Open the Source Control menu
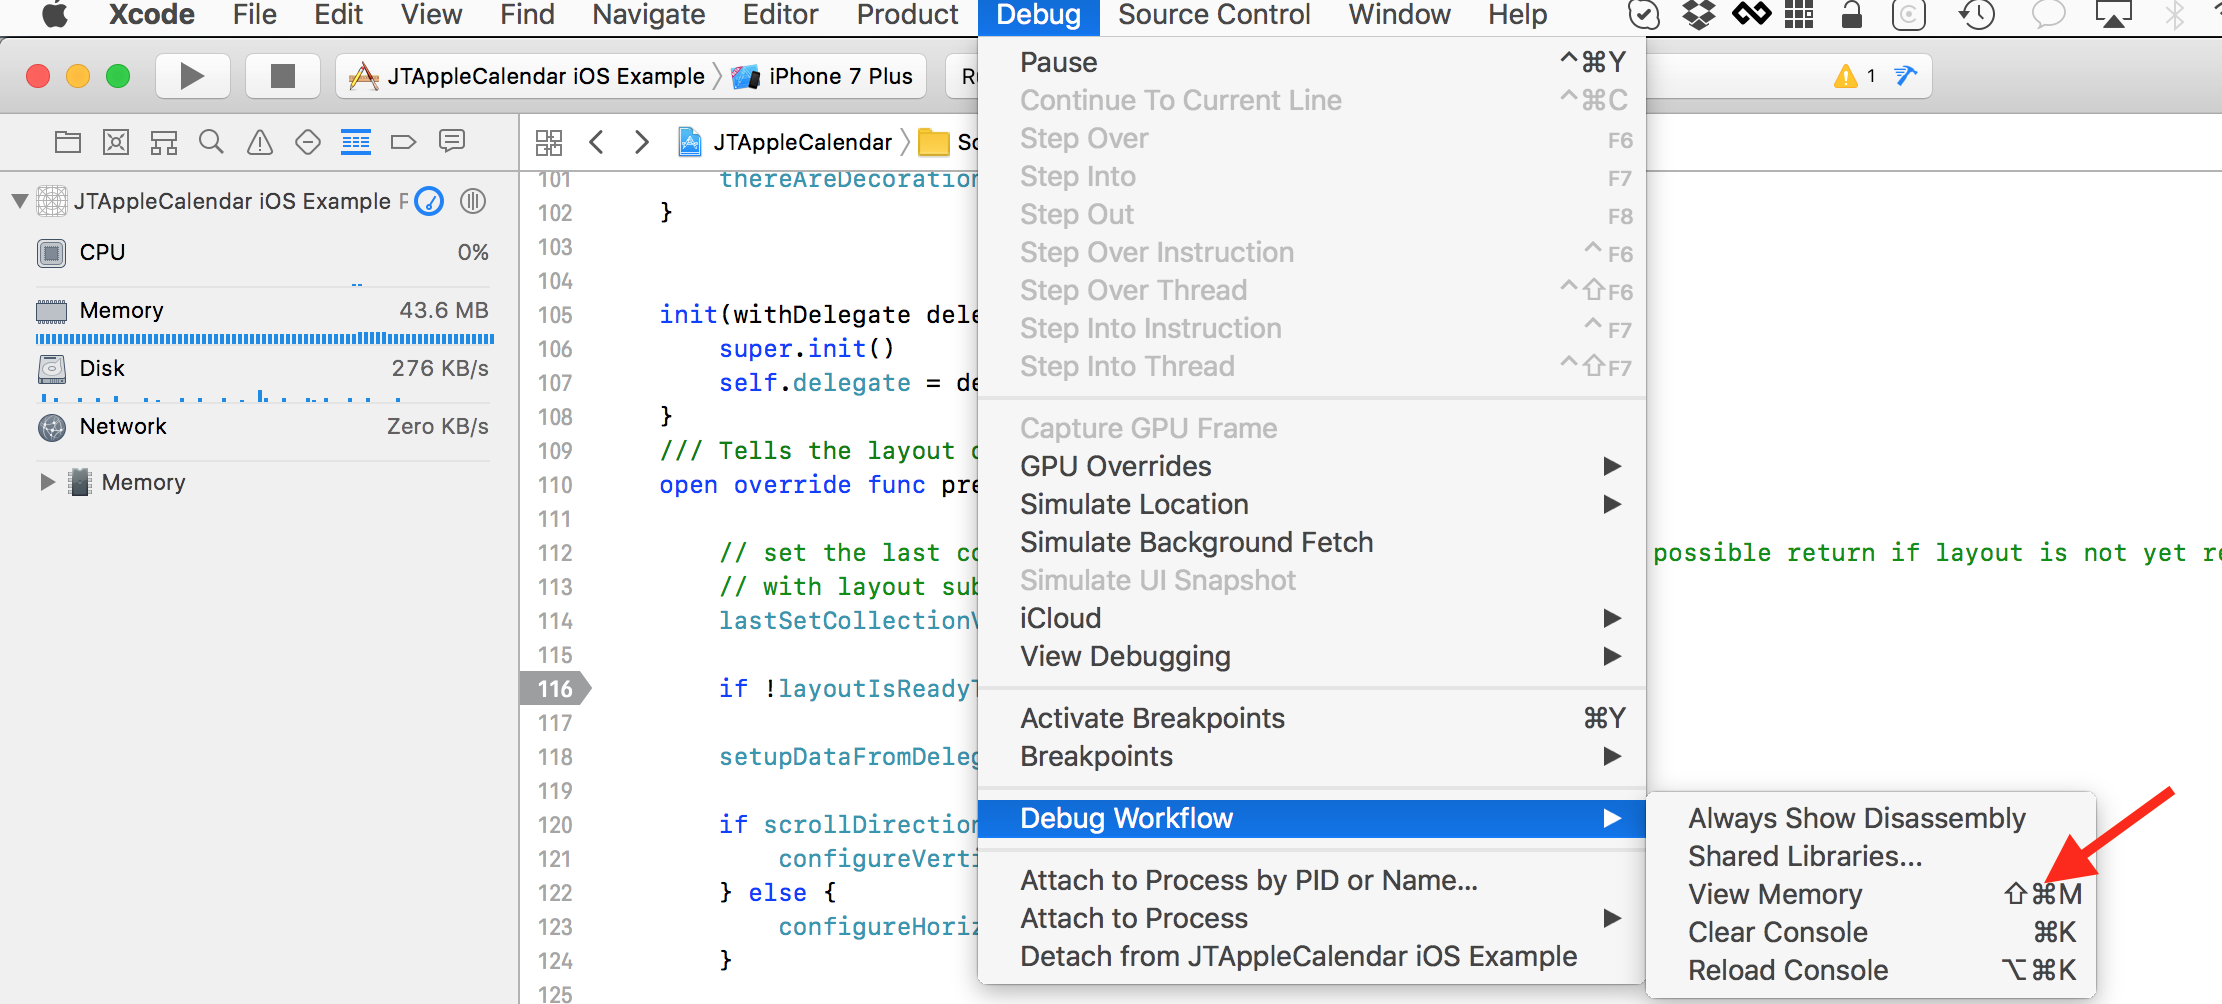This screenshot has height=1004, width=2222. click(1214, 15)
